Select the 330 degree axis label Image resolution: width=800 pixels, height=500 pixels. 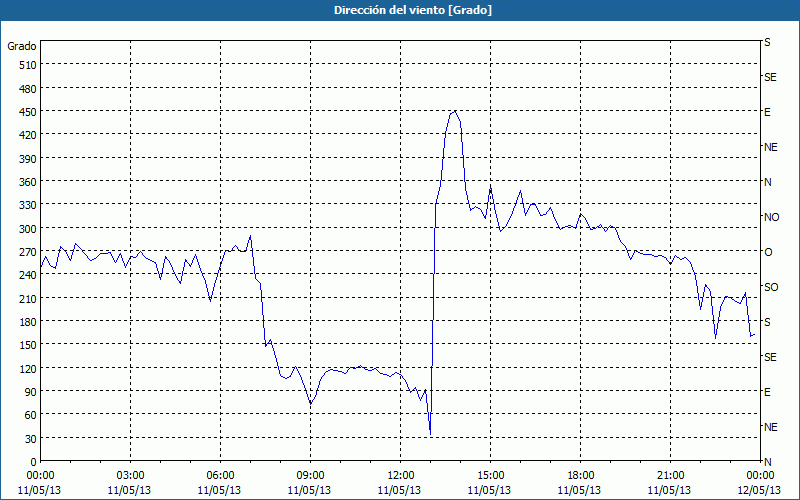click(x=28, y=205)
